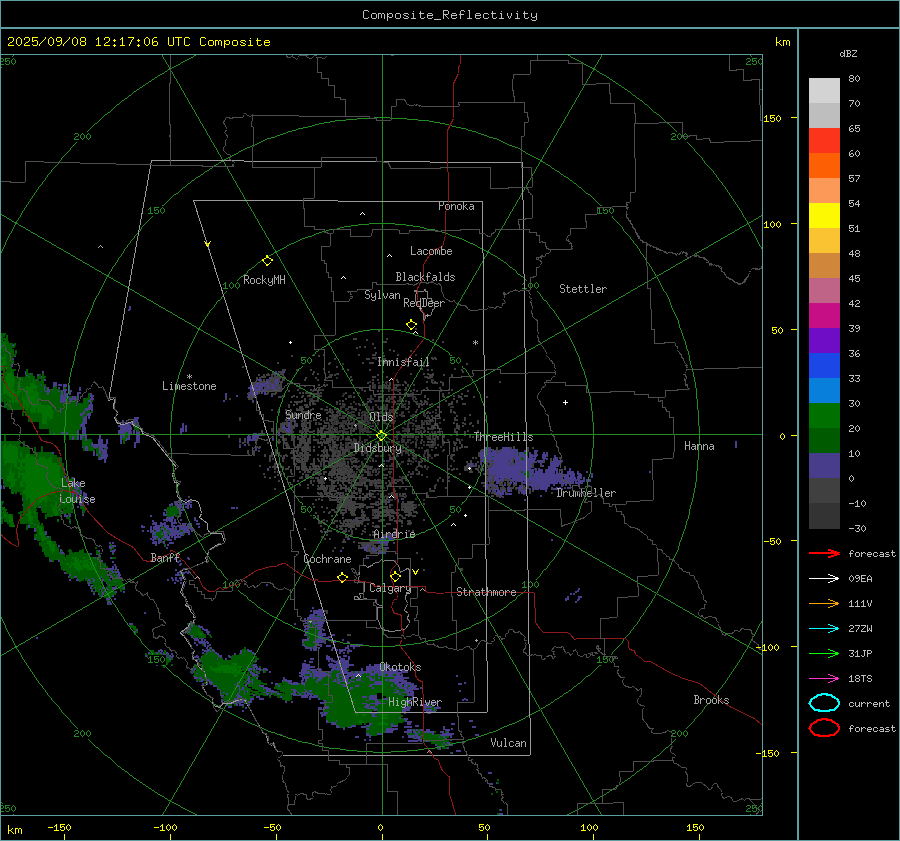
Task: Click the Drumheller label
Action: [586, 493]
